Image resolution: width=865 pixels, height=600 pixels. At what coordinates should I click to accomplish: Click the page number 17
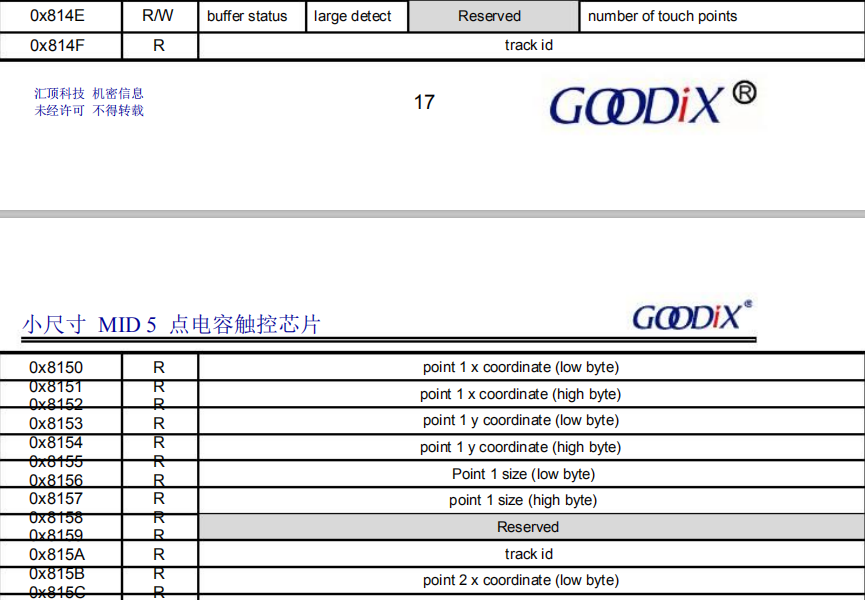point(424,103)
